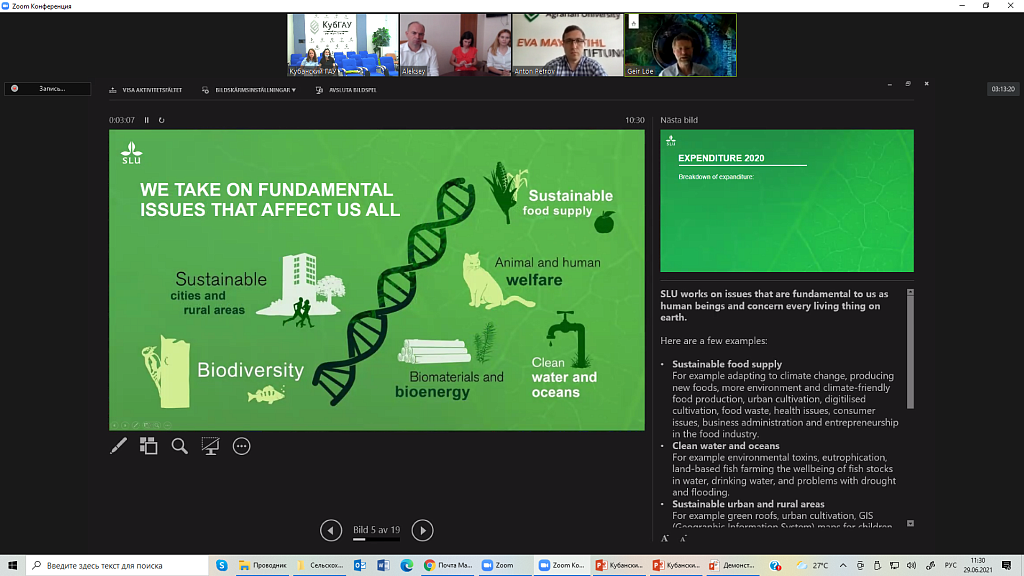This screenshot has width=1024, height=576.
Task: Click the notes pane scrollbar thumb
Action: [x=910, y=353]
